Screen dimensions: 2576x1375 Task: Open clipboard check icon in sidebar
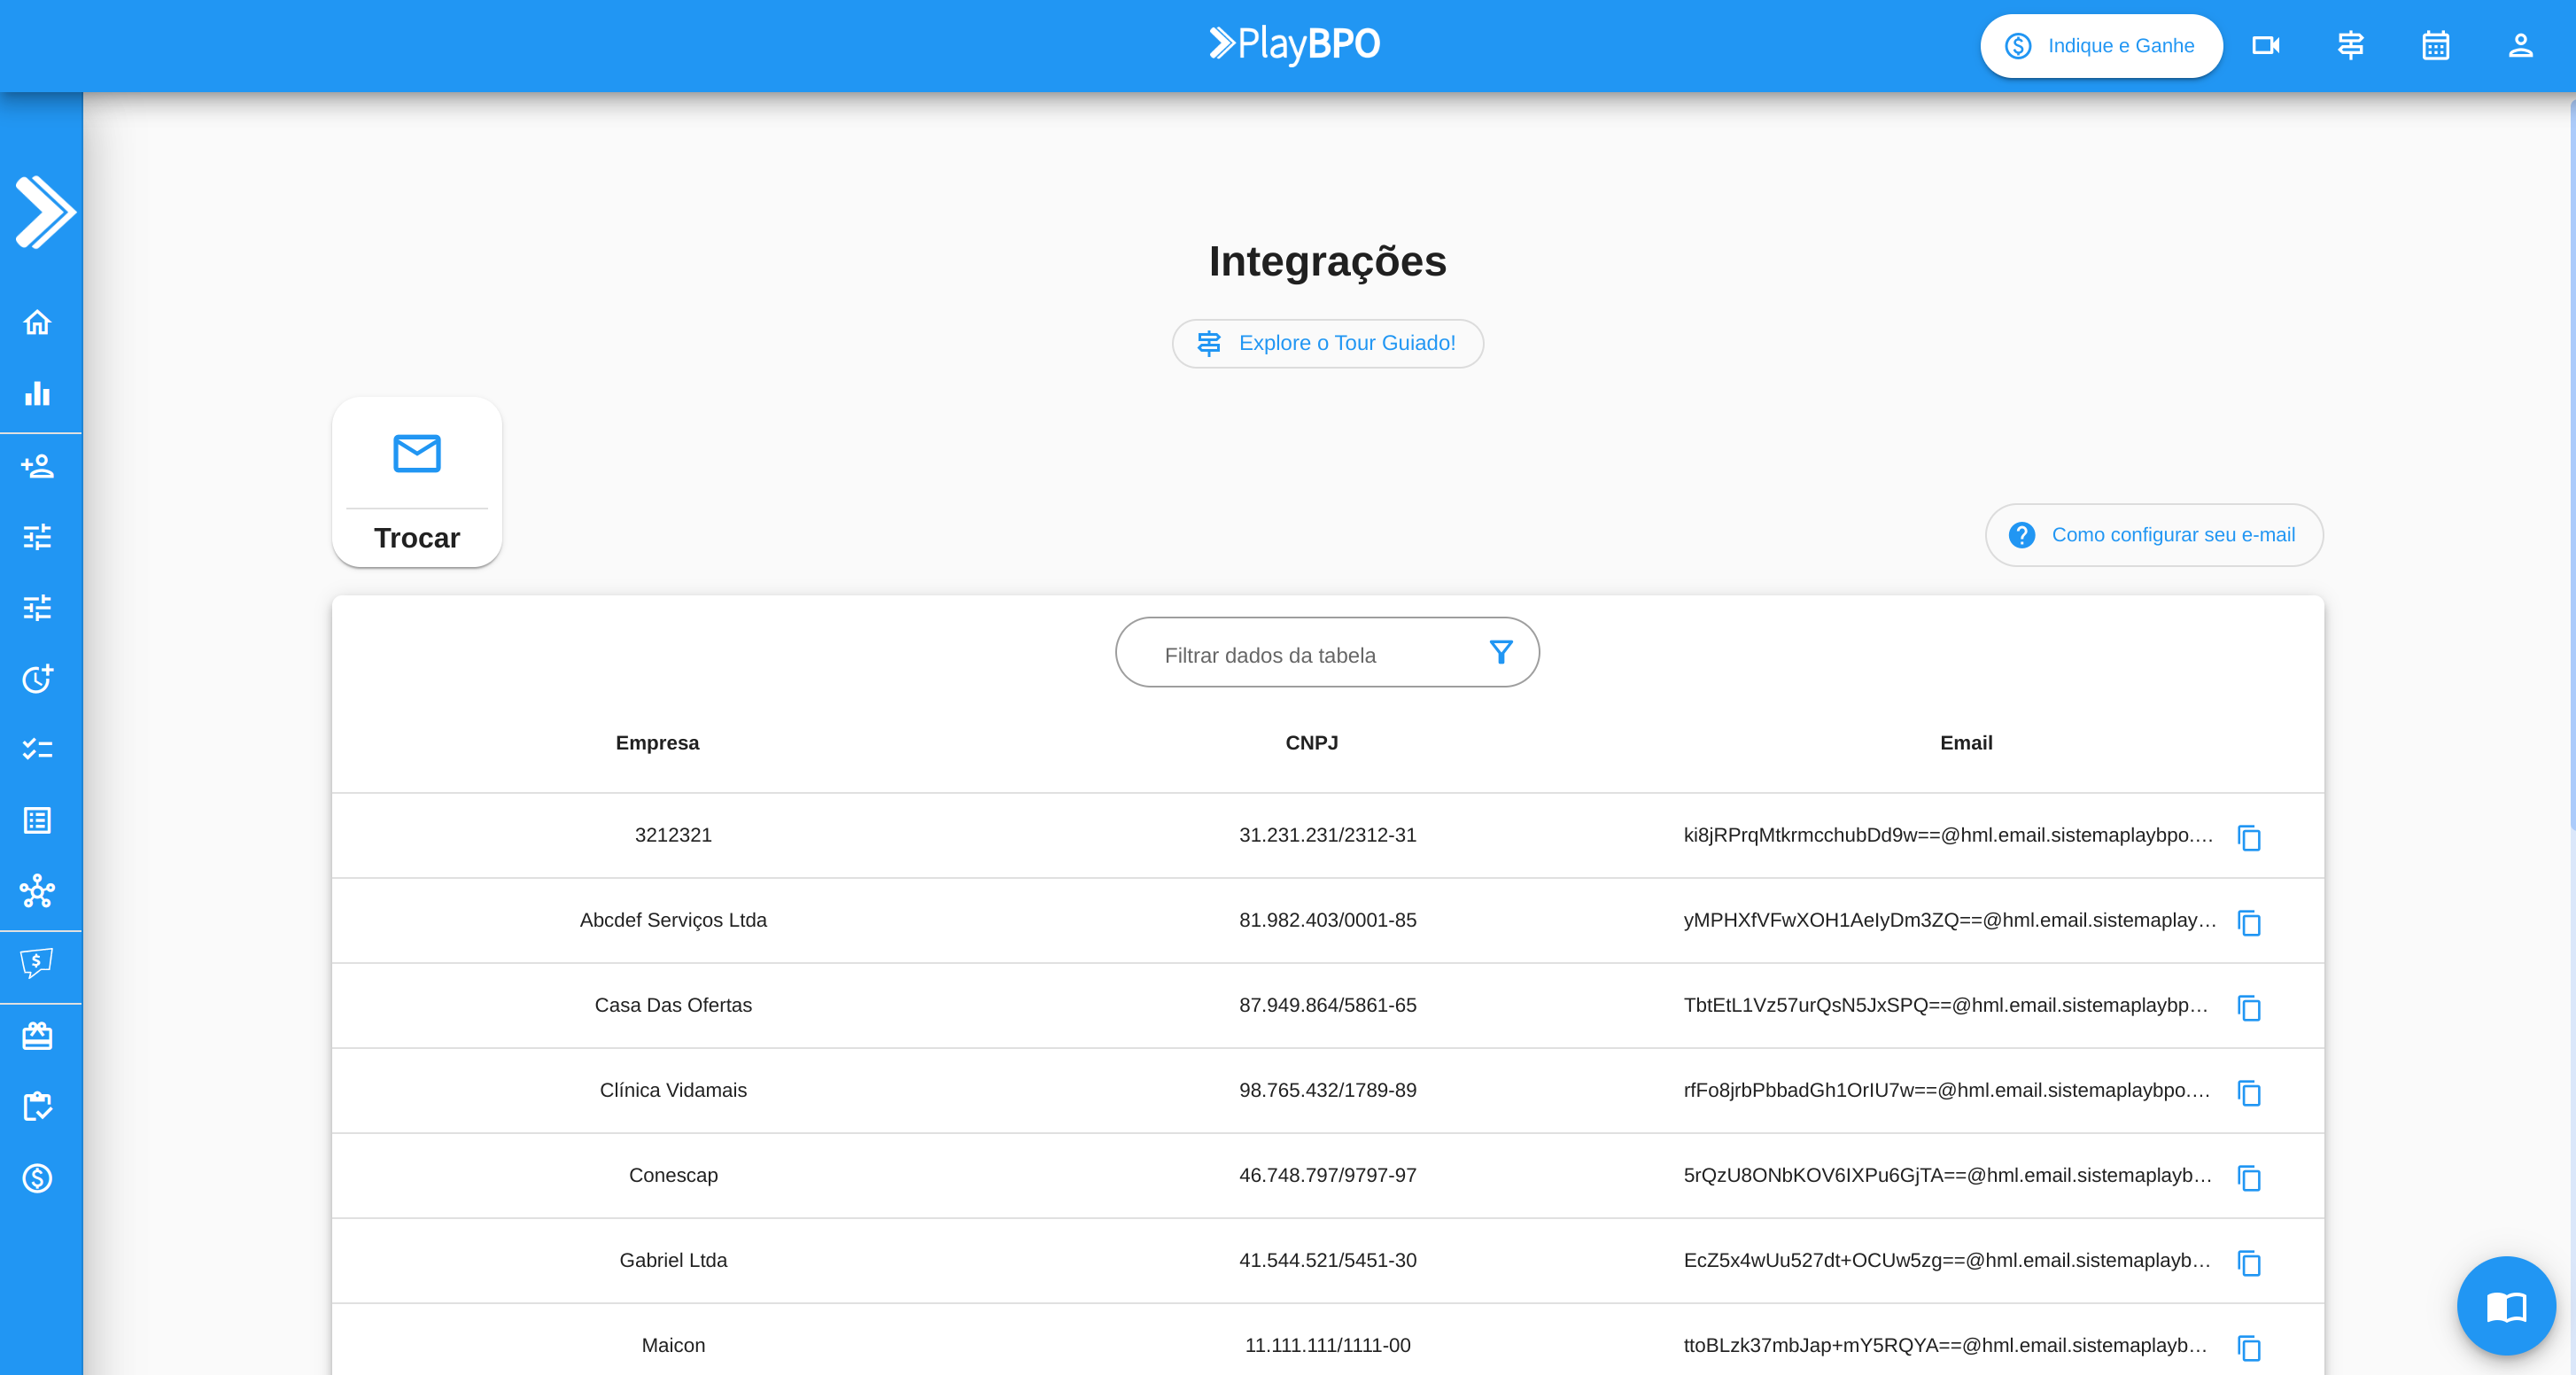point(38,1107)
